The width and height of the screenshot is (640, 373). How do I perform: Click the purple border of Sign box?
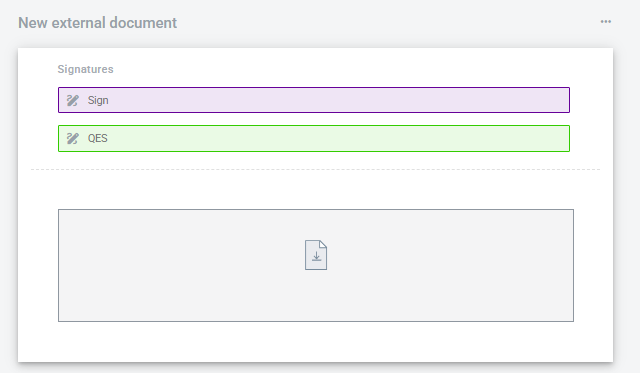click(x=314, y=88)
